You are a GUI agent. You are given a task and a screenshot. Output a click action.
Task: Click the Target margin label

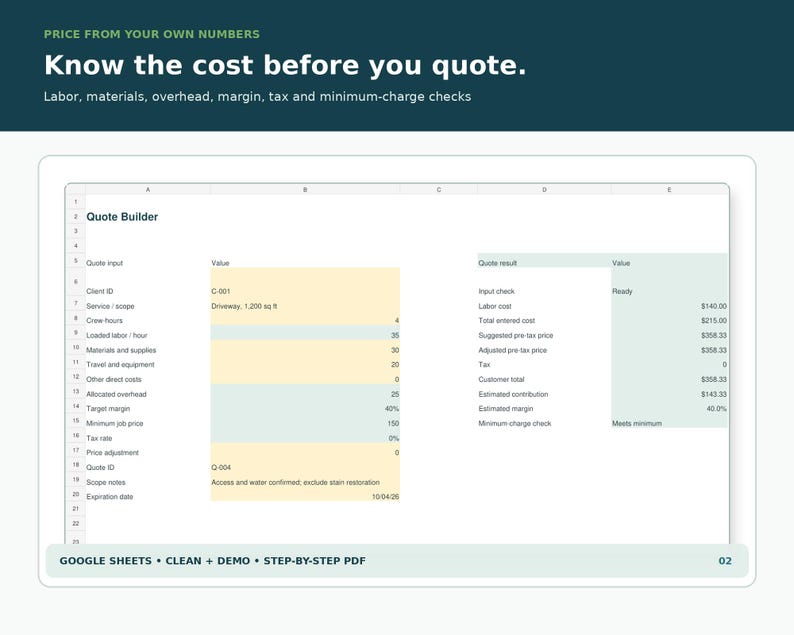[x=108, y=409]
